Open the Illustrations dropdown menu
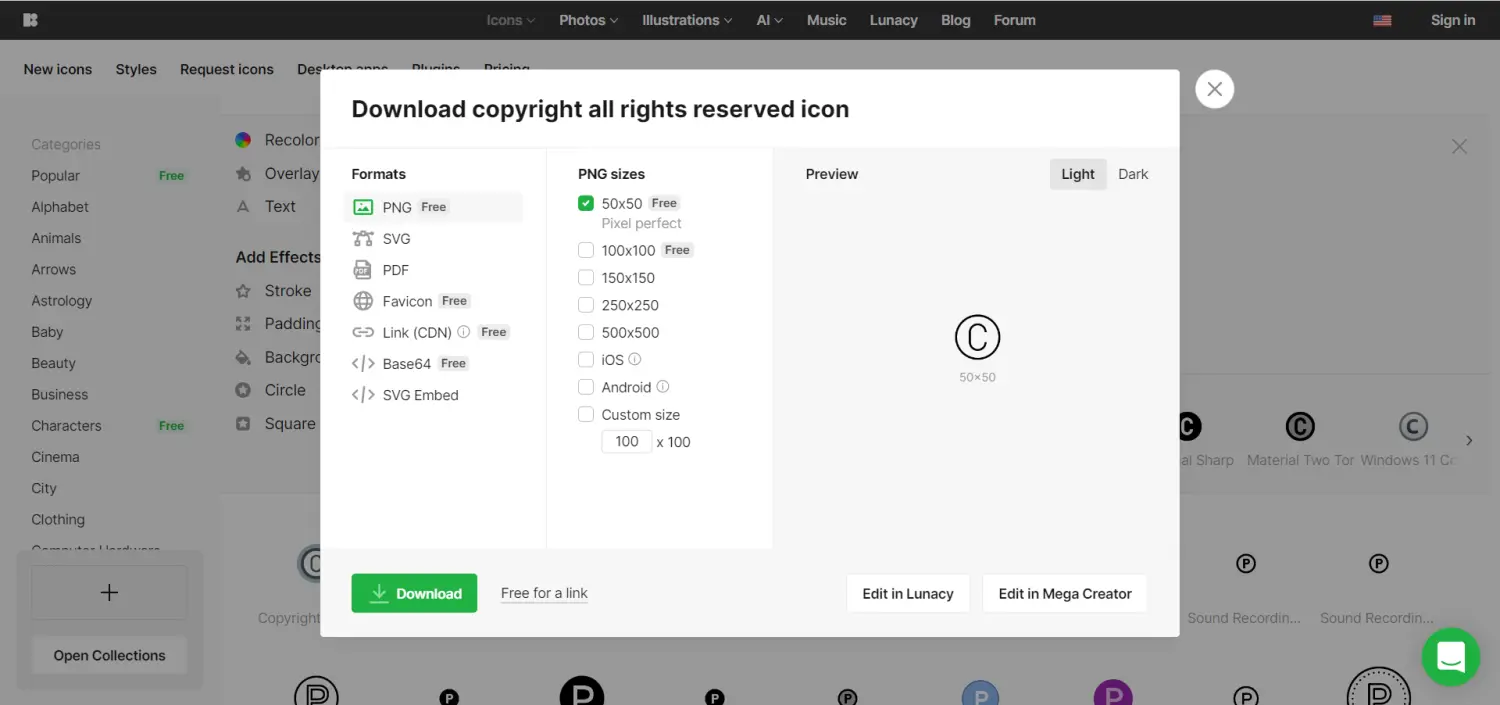 tap(687, 20)
